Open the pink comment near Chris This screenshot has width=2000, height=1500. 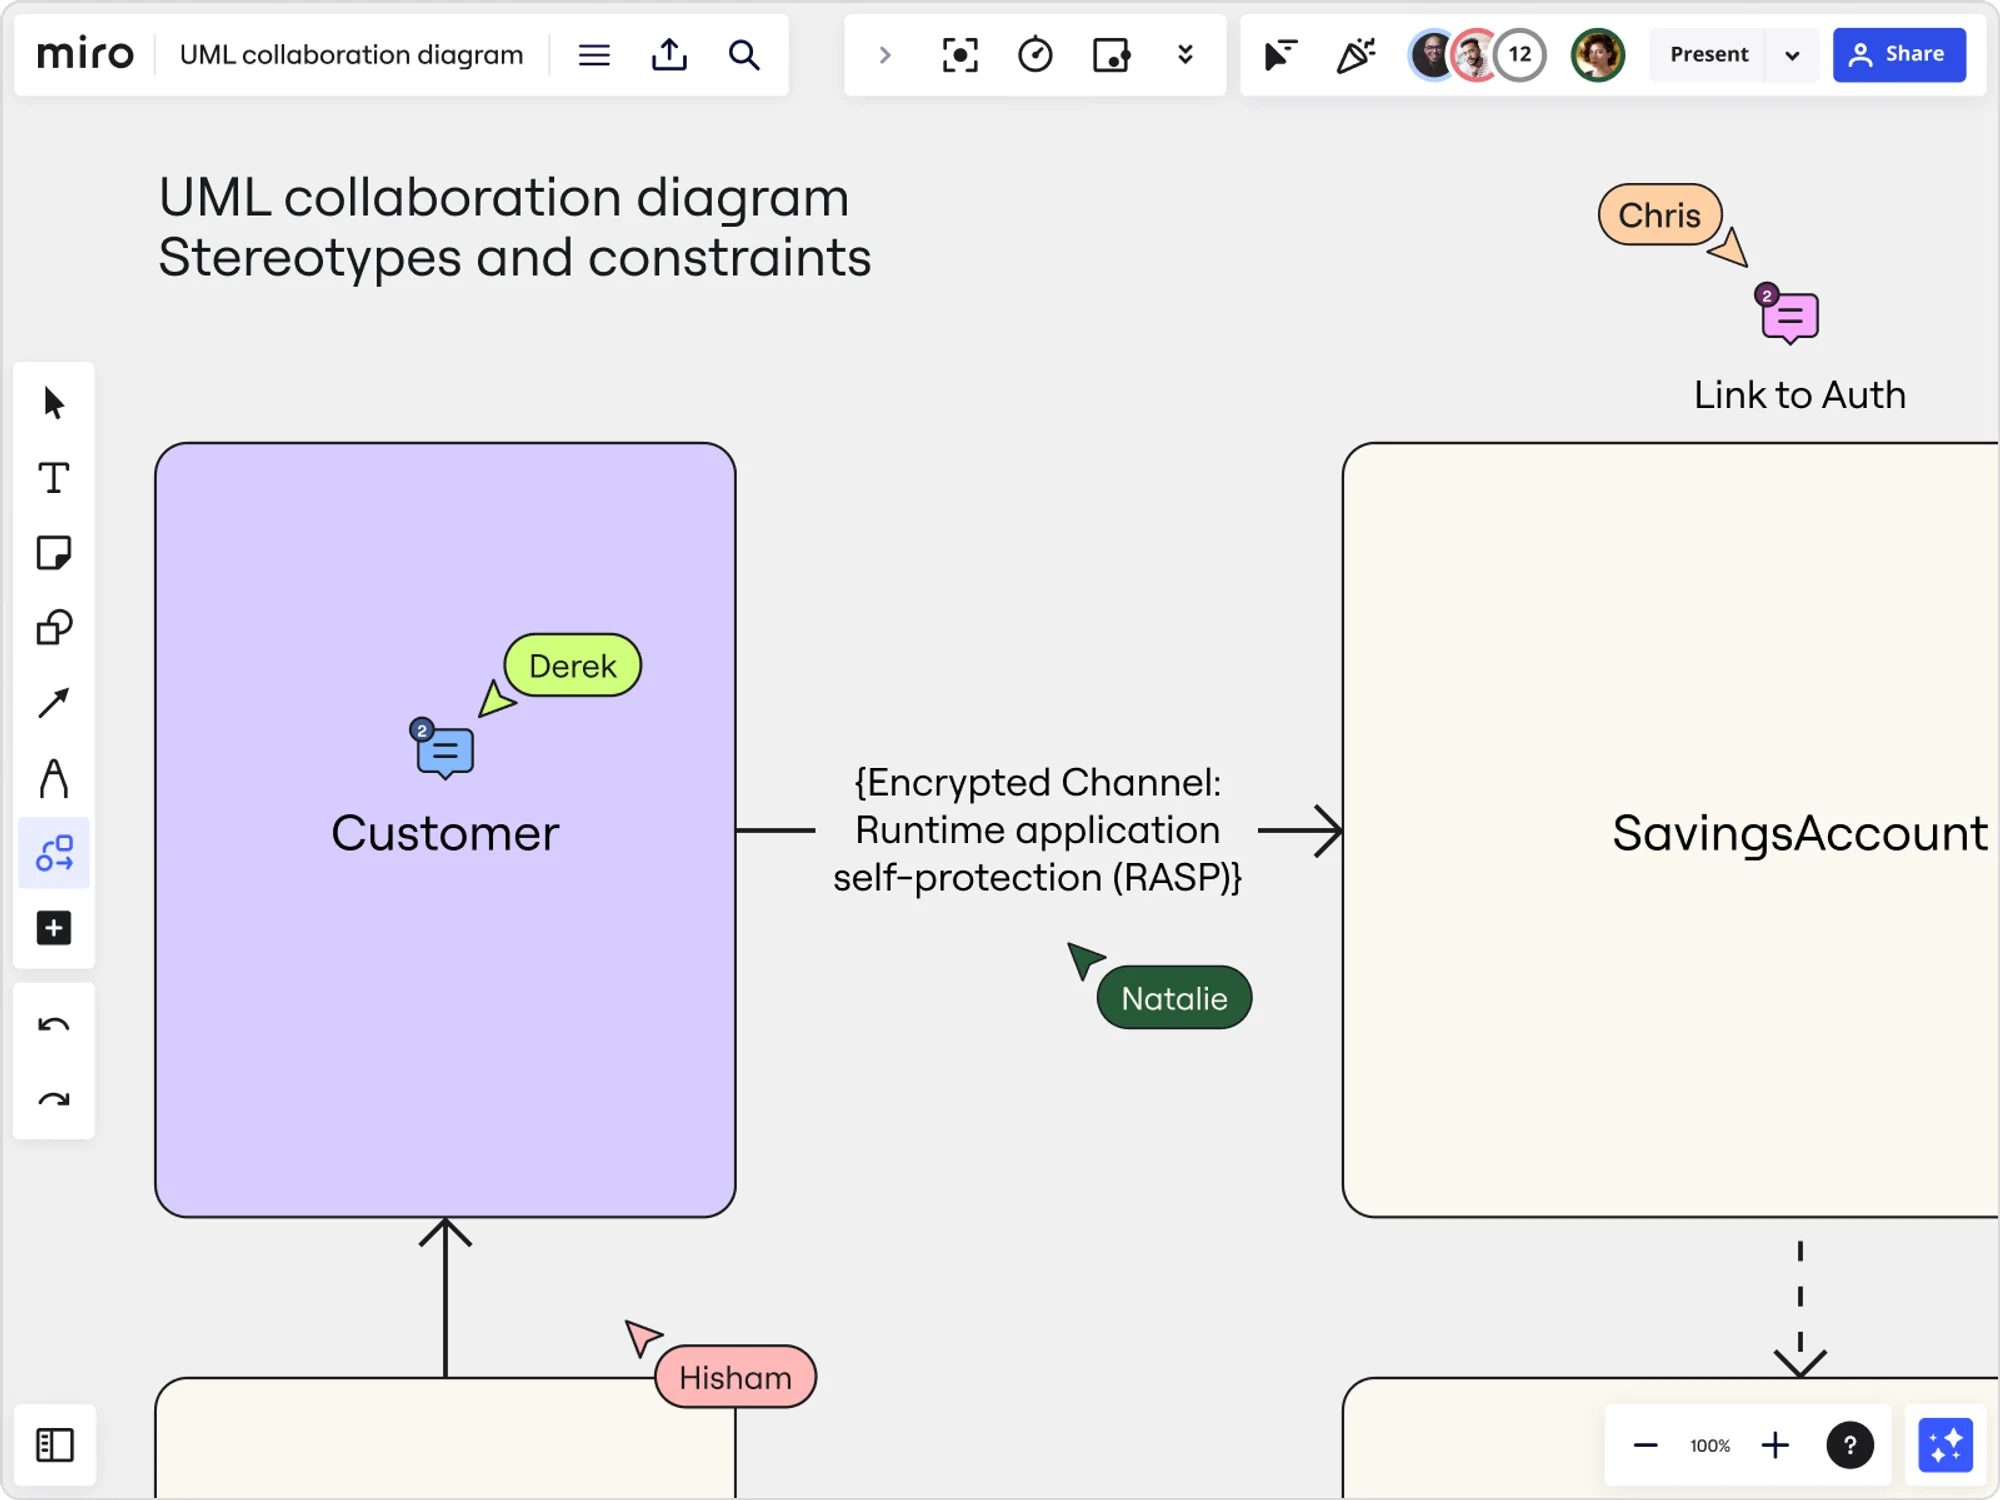pos(1789,315)
